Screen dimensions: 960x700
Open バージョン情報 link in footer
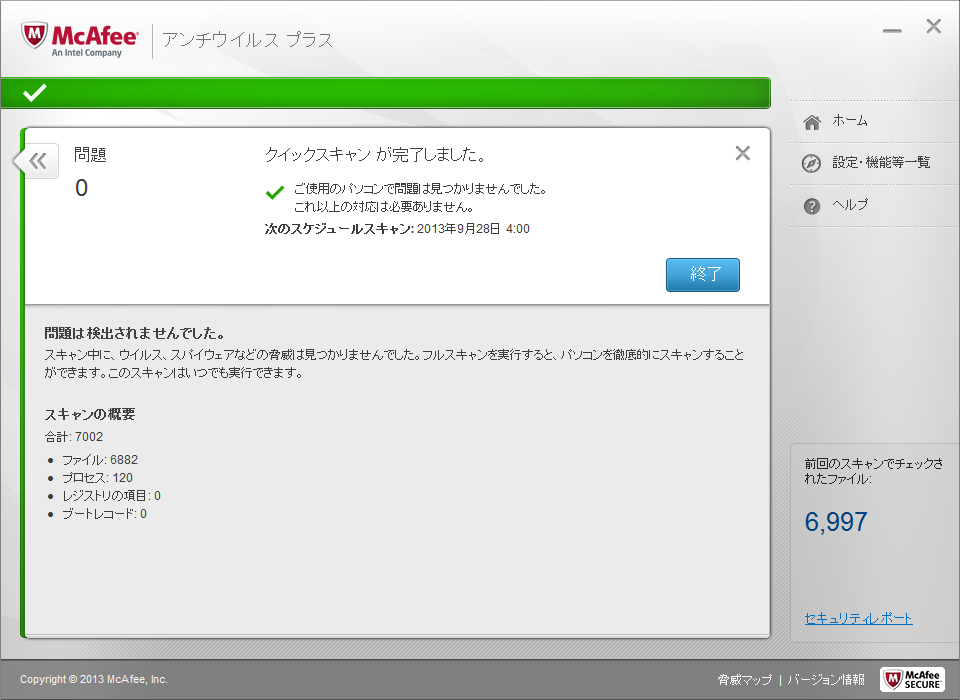pos(826,679)
